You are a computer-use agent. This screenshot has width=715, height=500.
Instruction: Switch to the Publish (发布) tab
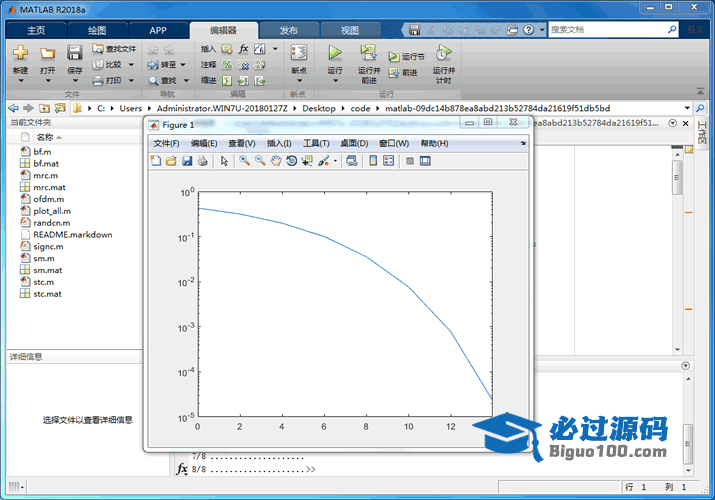pyautogui.click(x=289, y=31)
